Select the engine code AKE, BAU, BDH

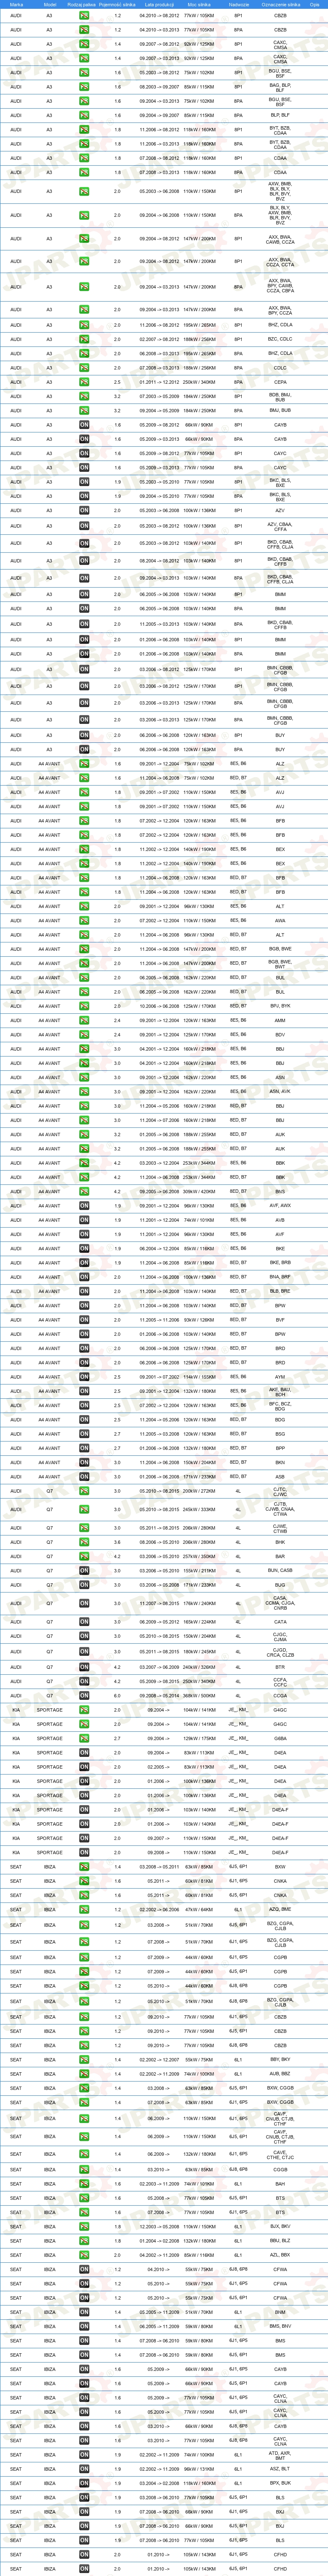(280, 1391)
